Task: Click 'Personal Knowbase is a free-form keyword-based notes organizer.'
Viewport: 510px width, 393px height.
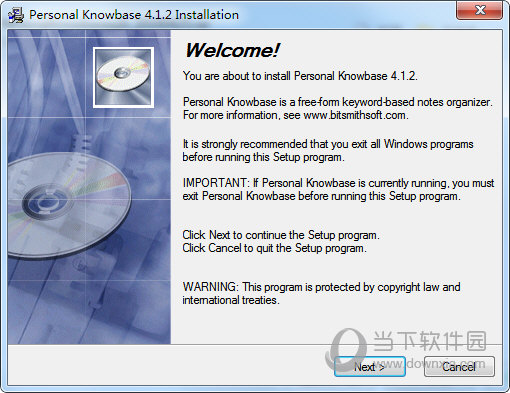Action: point(337,102)
